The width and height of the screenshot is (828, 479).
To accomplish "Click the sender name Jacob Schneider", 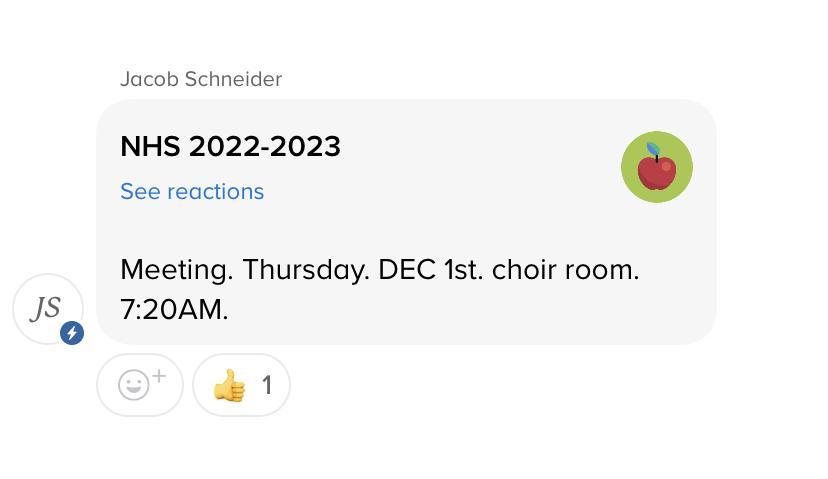I will [201, 79].
